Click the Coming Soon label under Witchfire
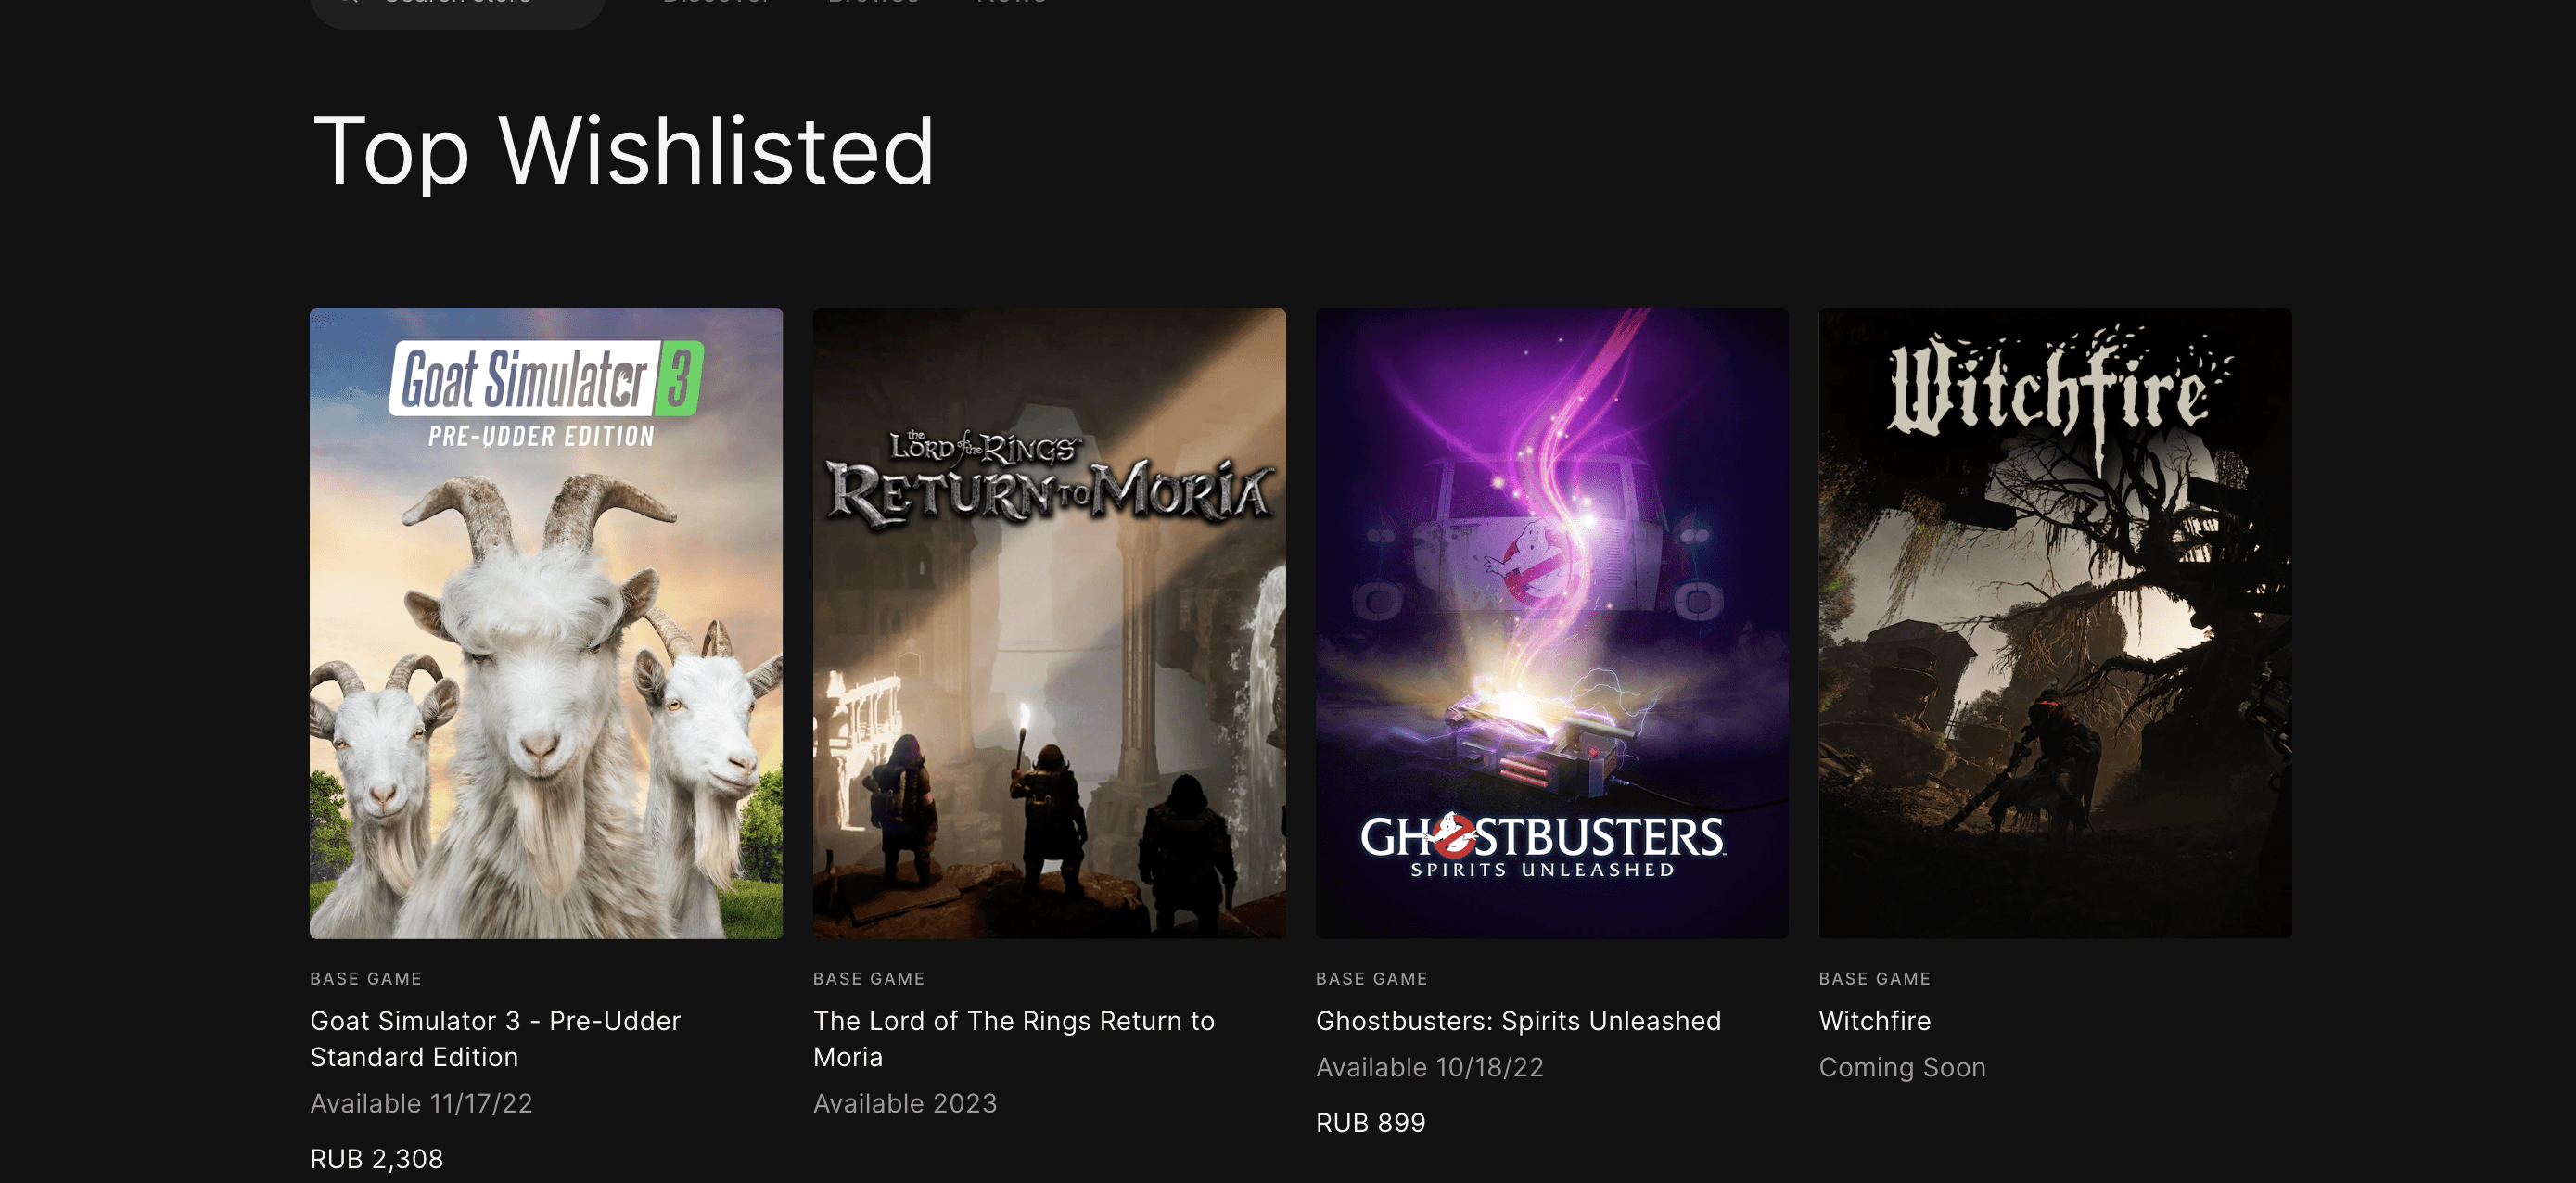2576x1183 pixels. point(1902,1068)
